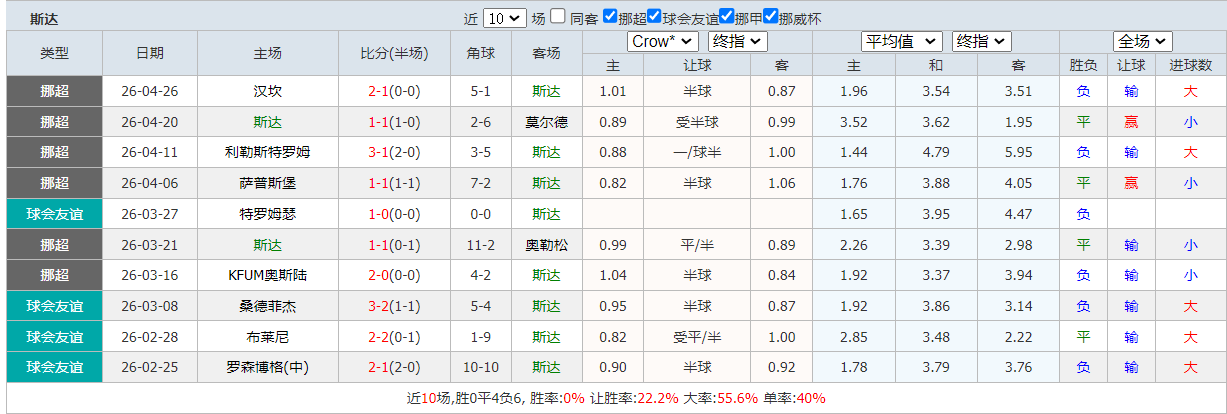Image resolution: width=1227 pixels, height=414 pixels.
Task: Click home team 斯达 on 26-04-20
Action: [268, 122]
